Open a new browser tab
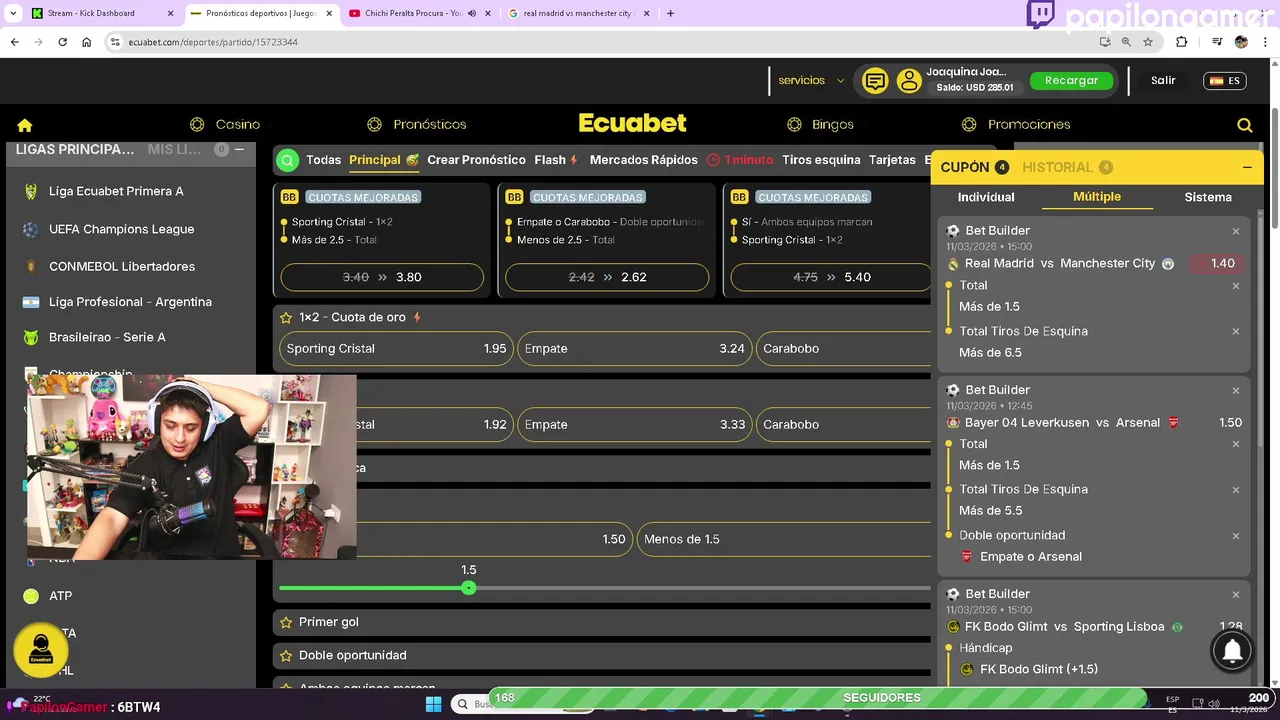This screenshot has height=720, width=1280. point(670,13)
